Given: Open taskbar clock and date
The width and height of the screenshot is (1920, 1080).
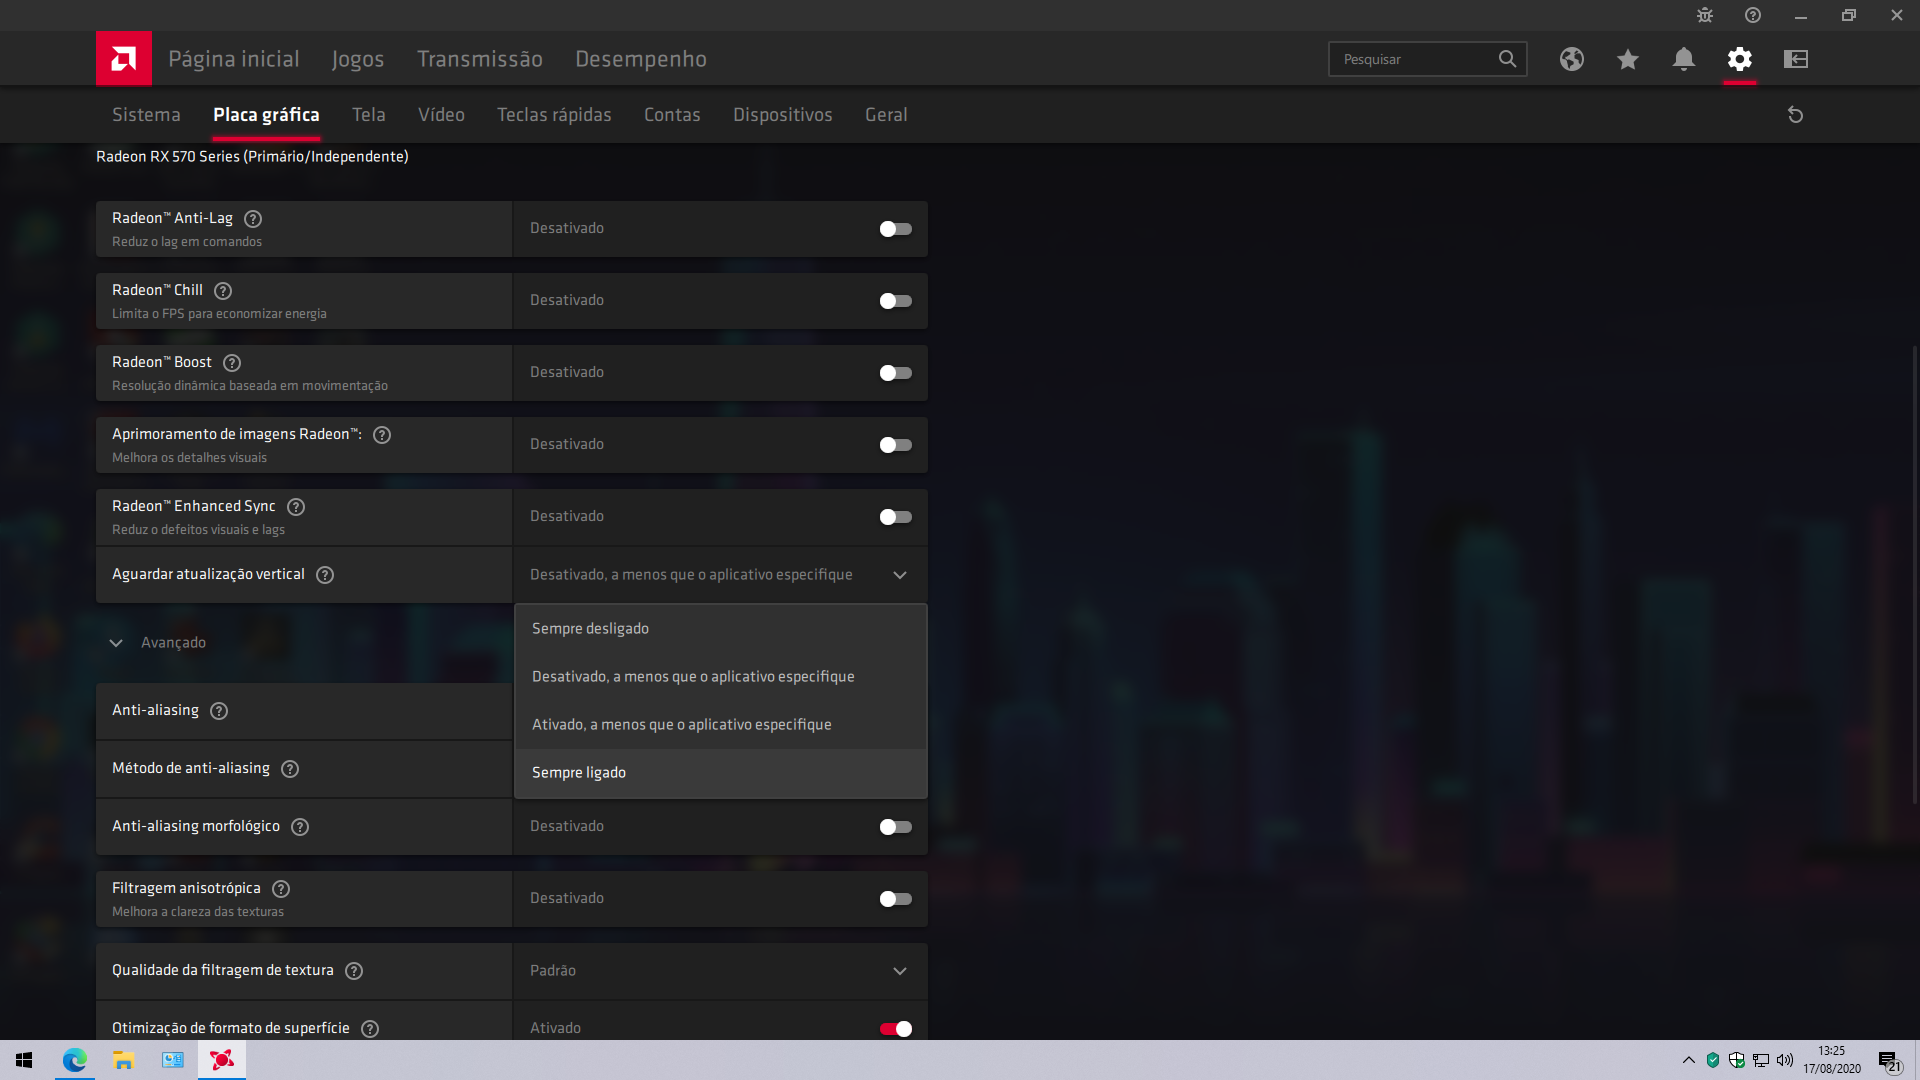Looking at the screenshot, I should [1832, 1060].
